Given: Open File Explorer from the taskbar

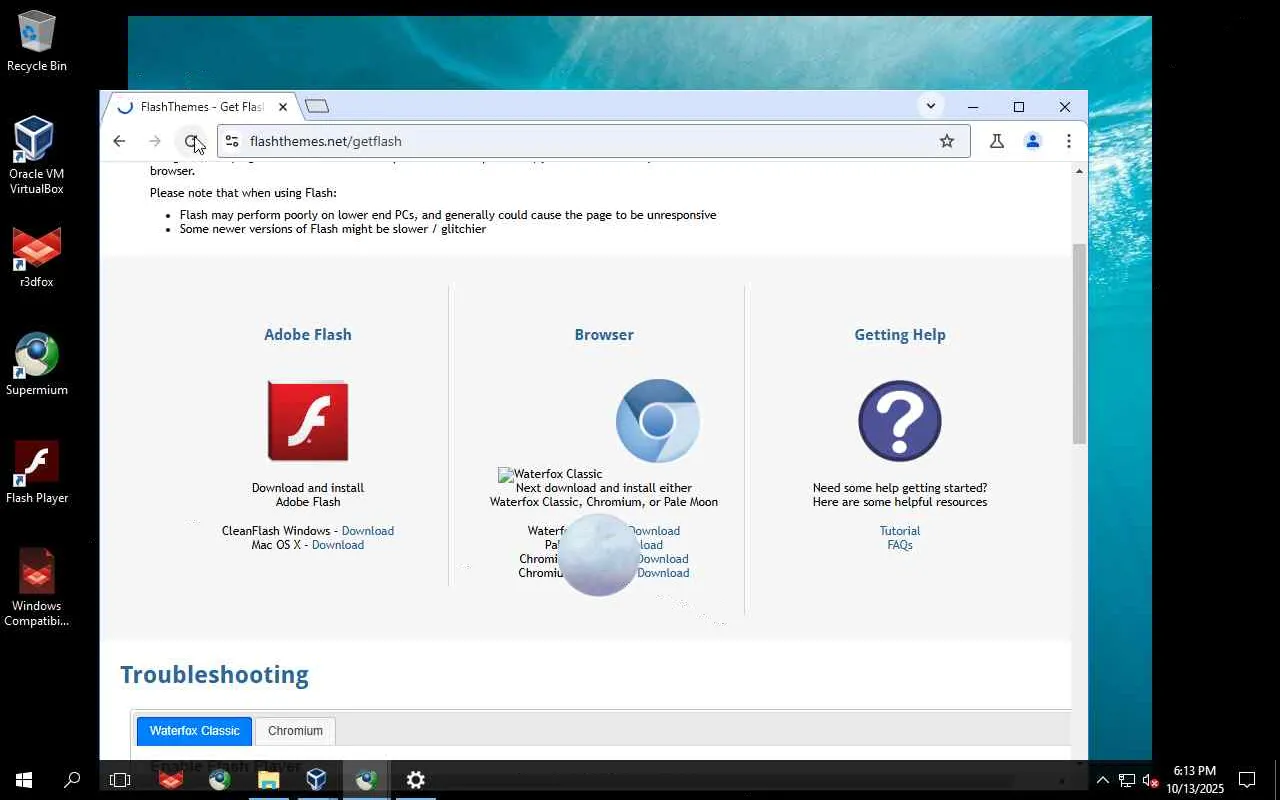Looking at the screenshot, I should pyautogui.click(x=268, y=780).
